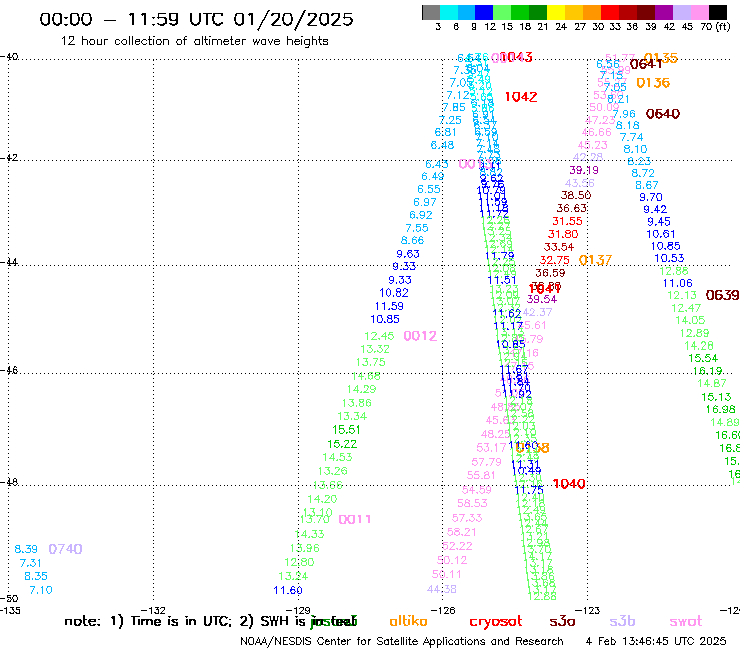Click the wave height value 39.19
740x650 pixels.
click(584, 170)
